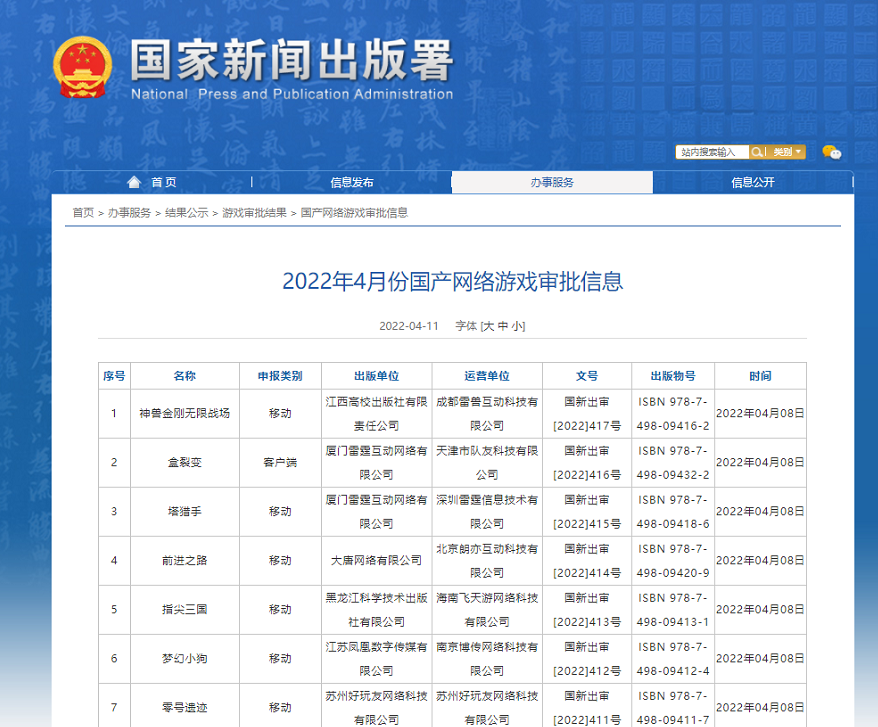Click 办事服务 in the breadcrumb trail
The width and height of the screenshot is (878, 727).
[130, 213]
